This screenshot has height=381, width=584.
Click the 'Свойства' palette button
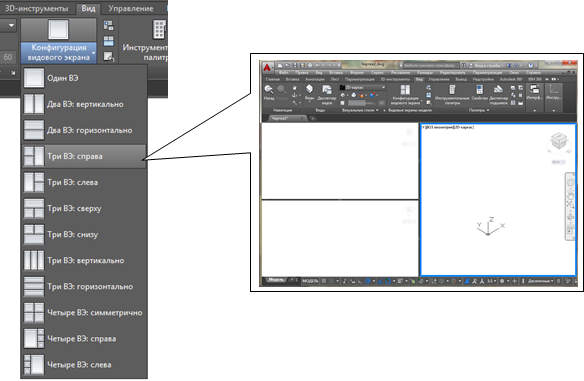[x=479, y=93]
